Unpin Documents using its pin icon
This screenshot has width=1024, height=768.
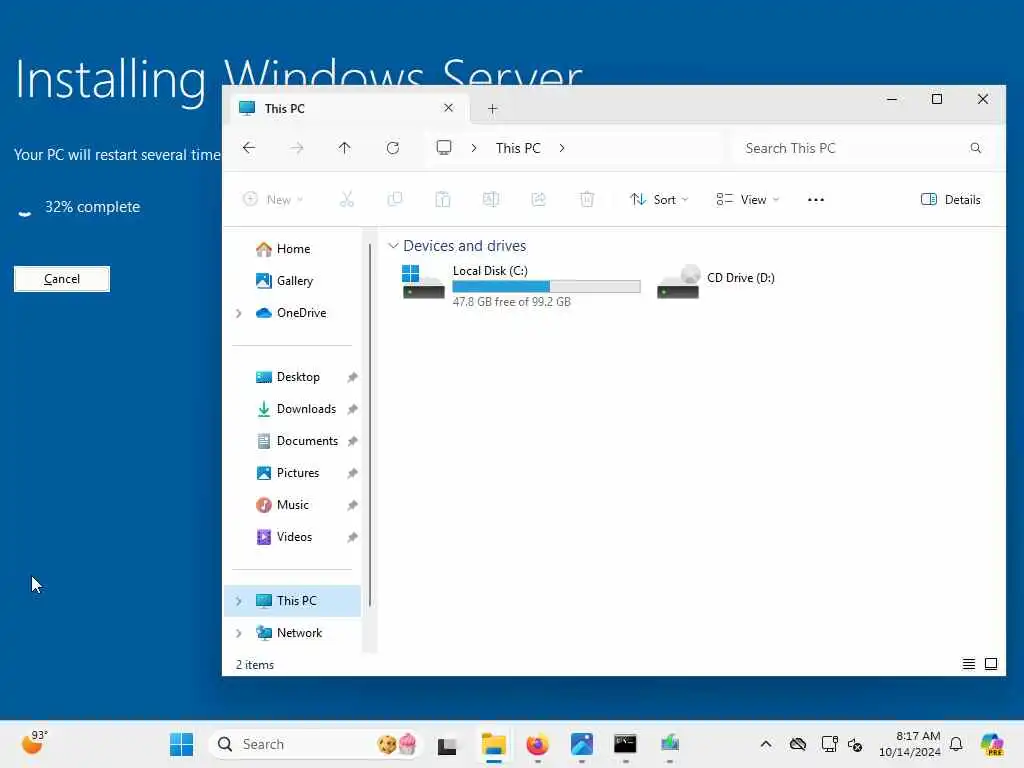click(352, 441)
